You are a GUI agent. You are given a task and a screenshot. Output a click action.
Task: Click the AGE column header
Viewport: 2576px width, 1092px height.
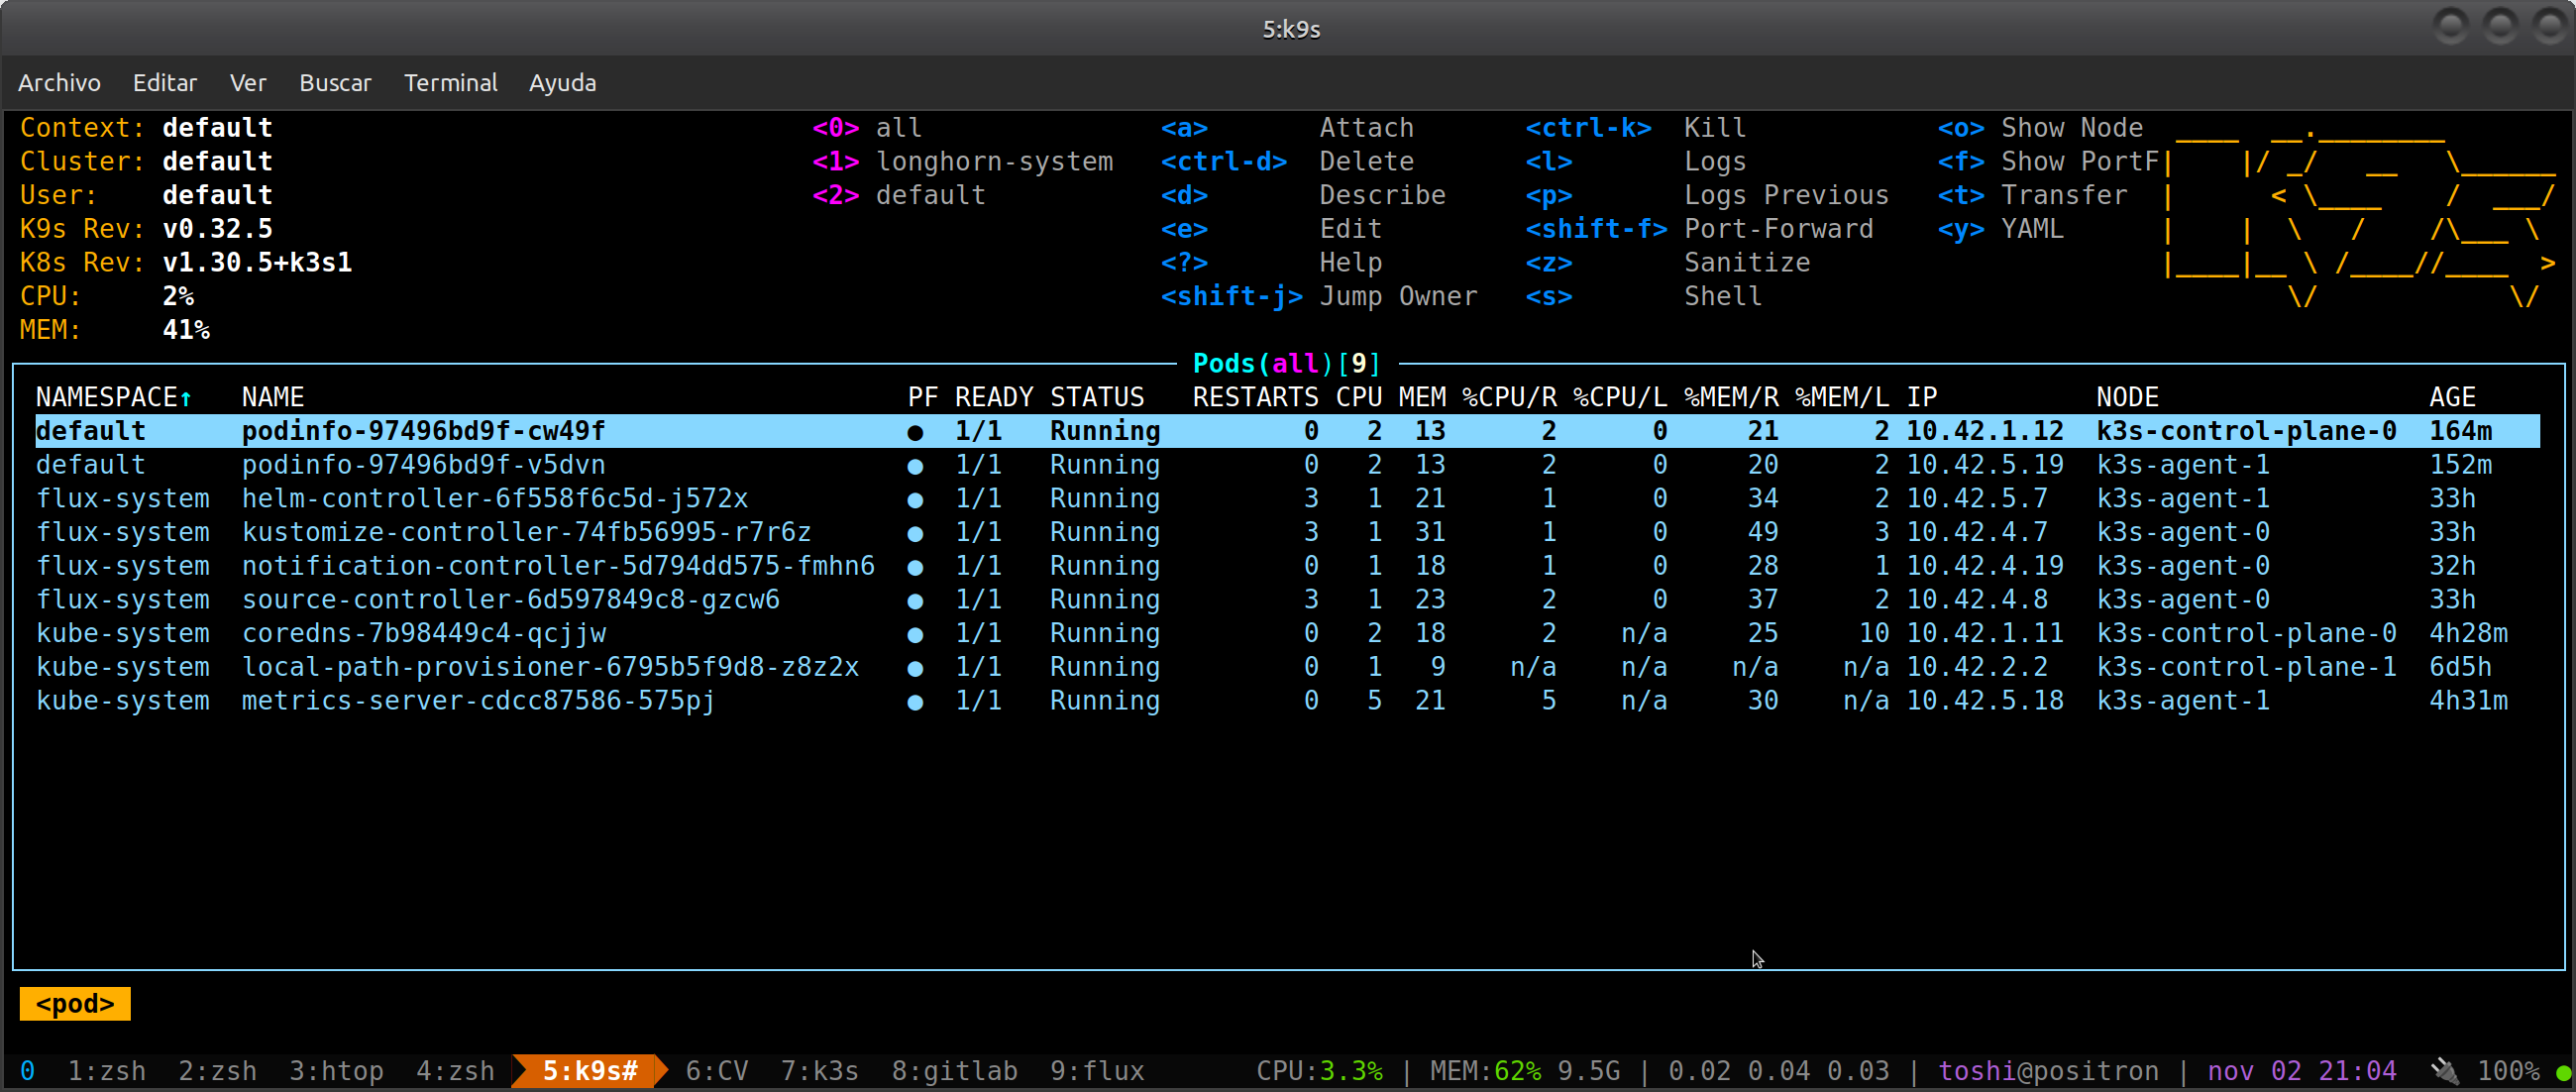tap(2452, 397)
